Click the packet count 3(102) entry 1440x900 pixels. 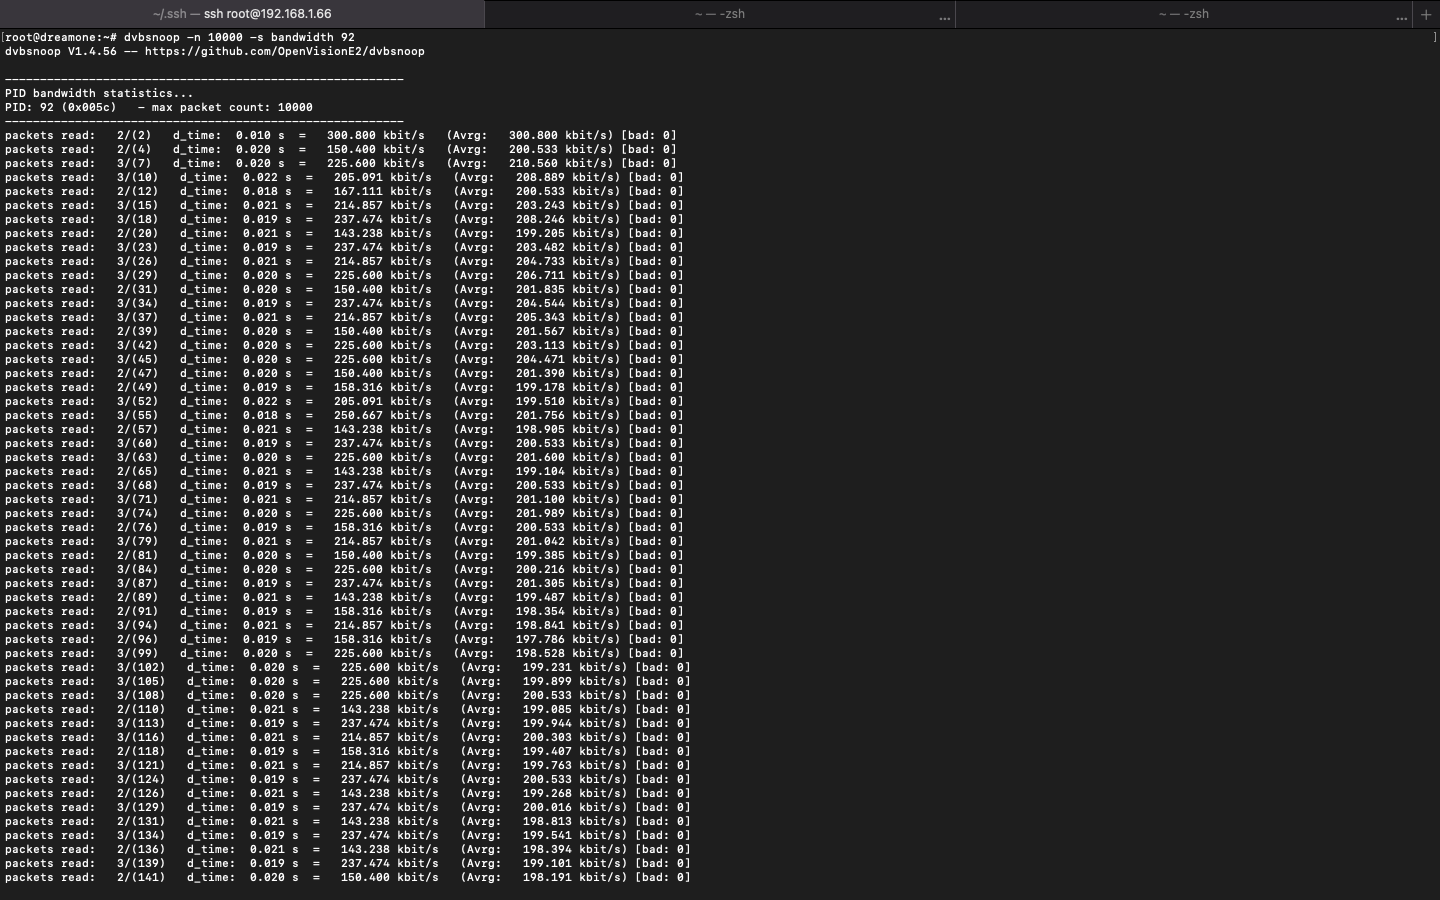[141, 667]
